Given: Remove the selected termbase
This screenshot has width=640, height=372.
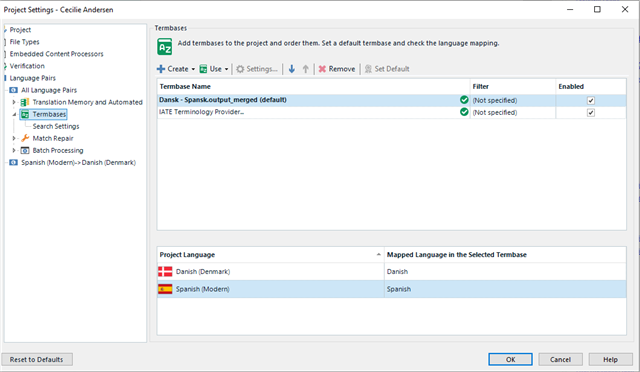Looking at the screenshot, I should coord(337,69).
